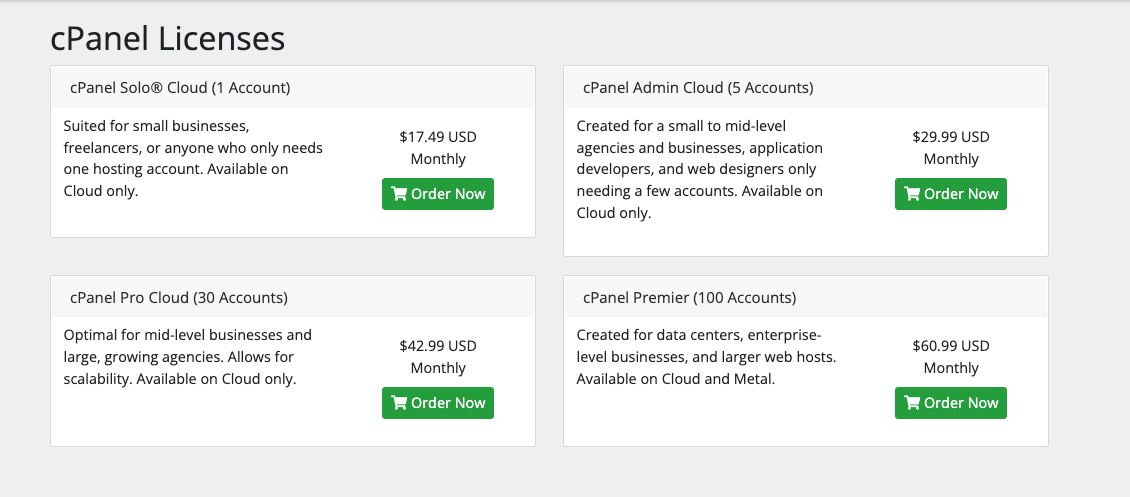The width and height of the screenshot is (1130, 497).
Task: Order the cPanel Pro Cloud license
Action: [x=437, y=403]
